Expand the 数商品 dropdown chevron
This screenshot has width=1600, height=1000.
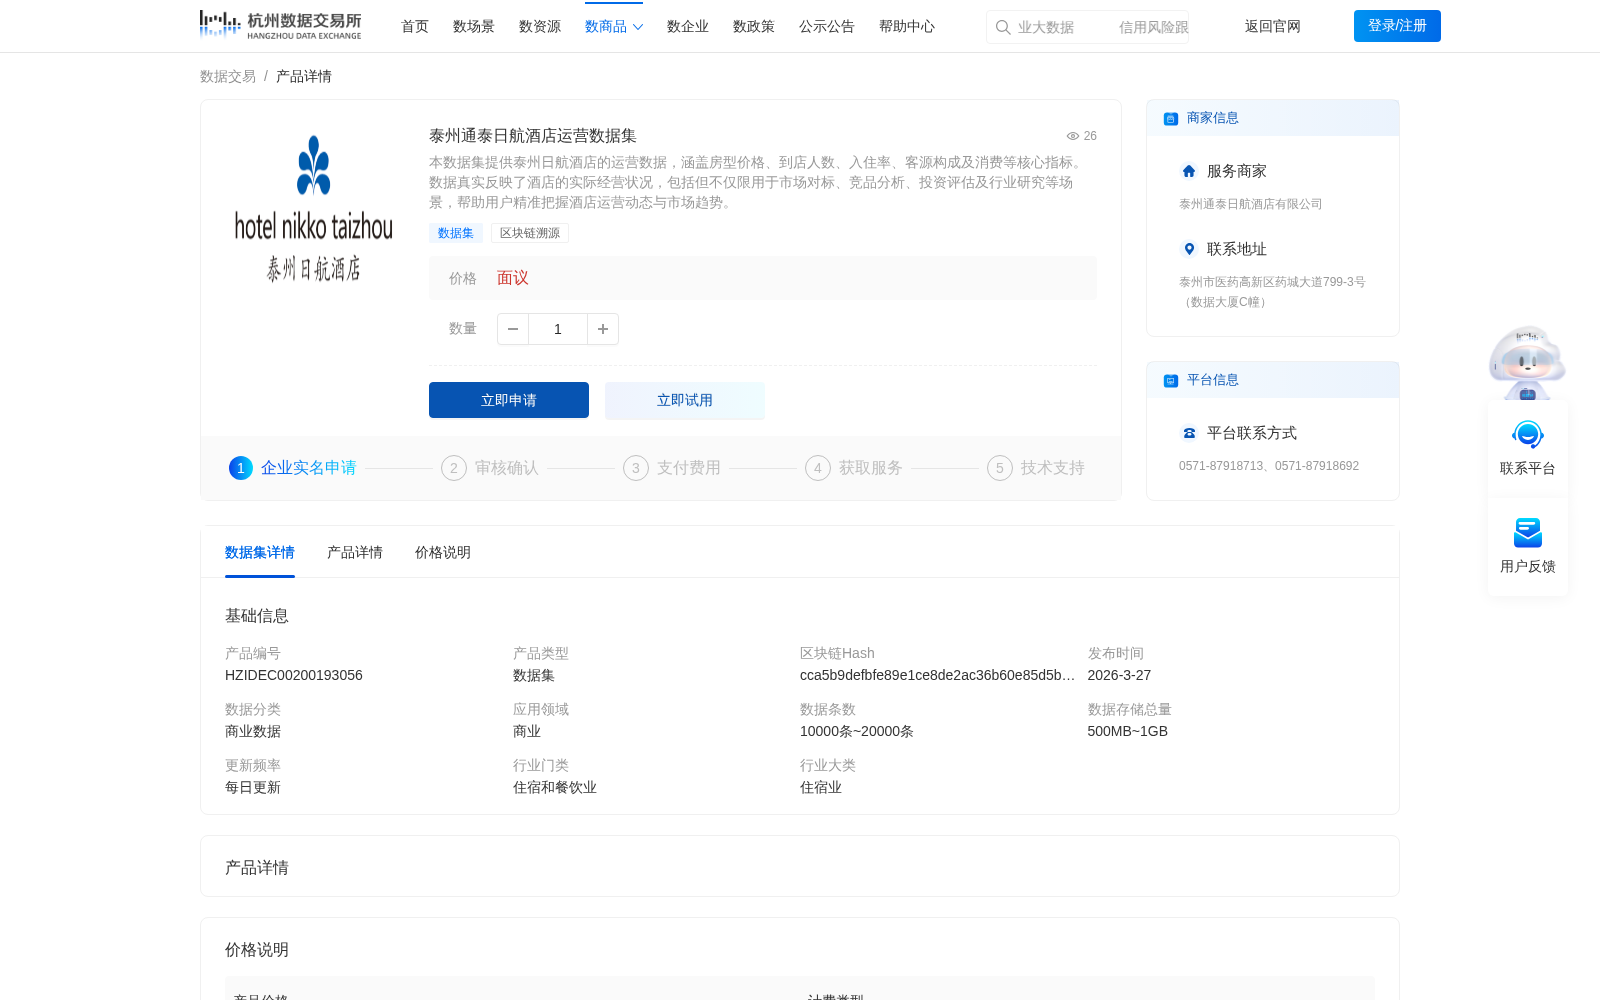click(638, 27)
